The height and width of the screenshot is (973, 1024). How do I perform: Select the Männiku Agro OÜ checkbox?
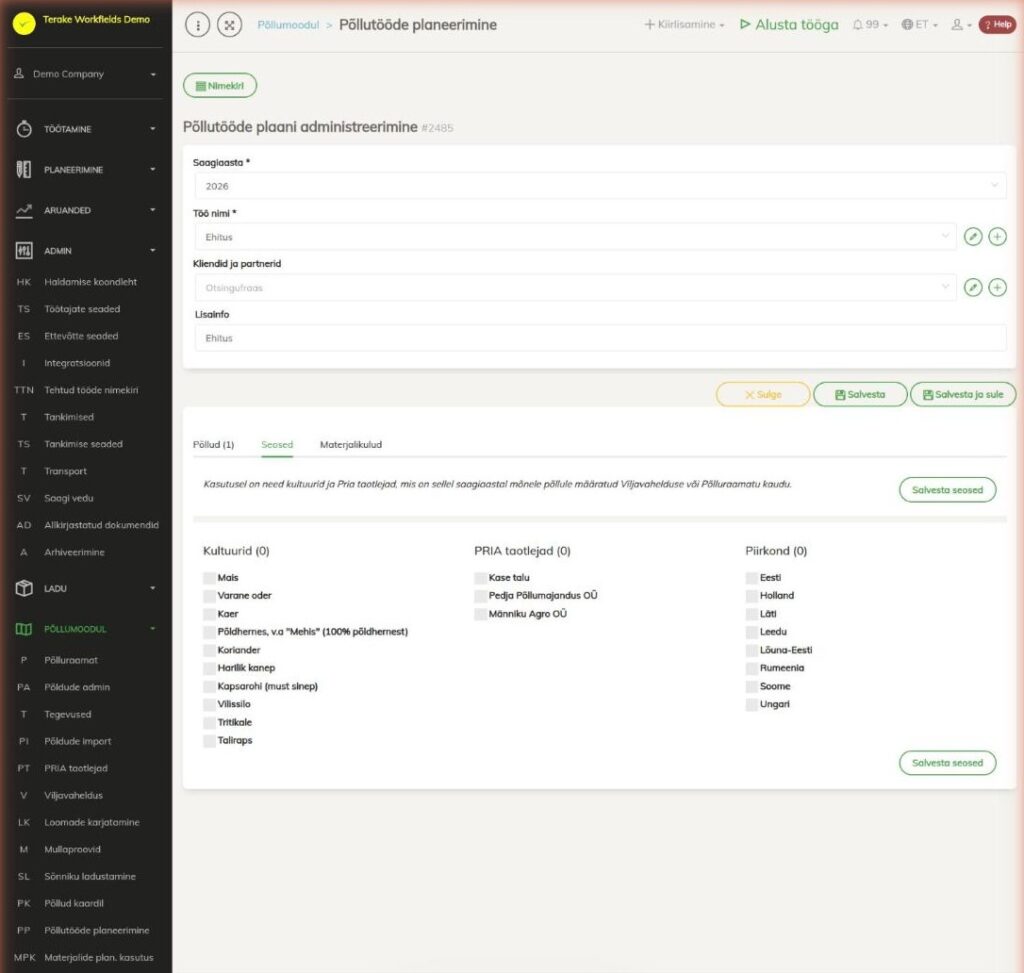(x=481, y=614)
